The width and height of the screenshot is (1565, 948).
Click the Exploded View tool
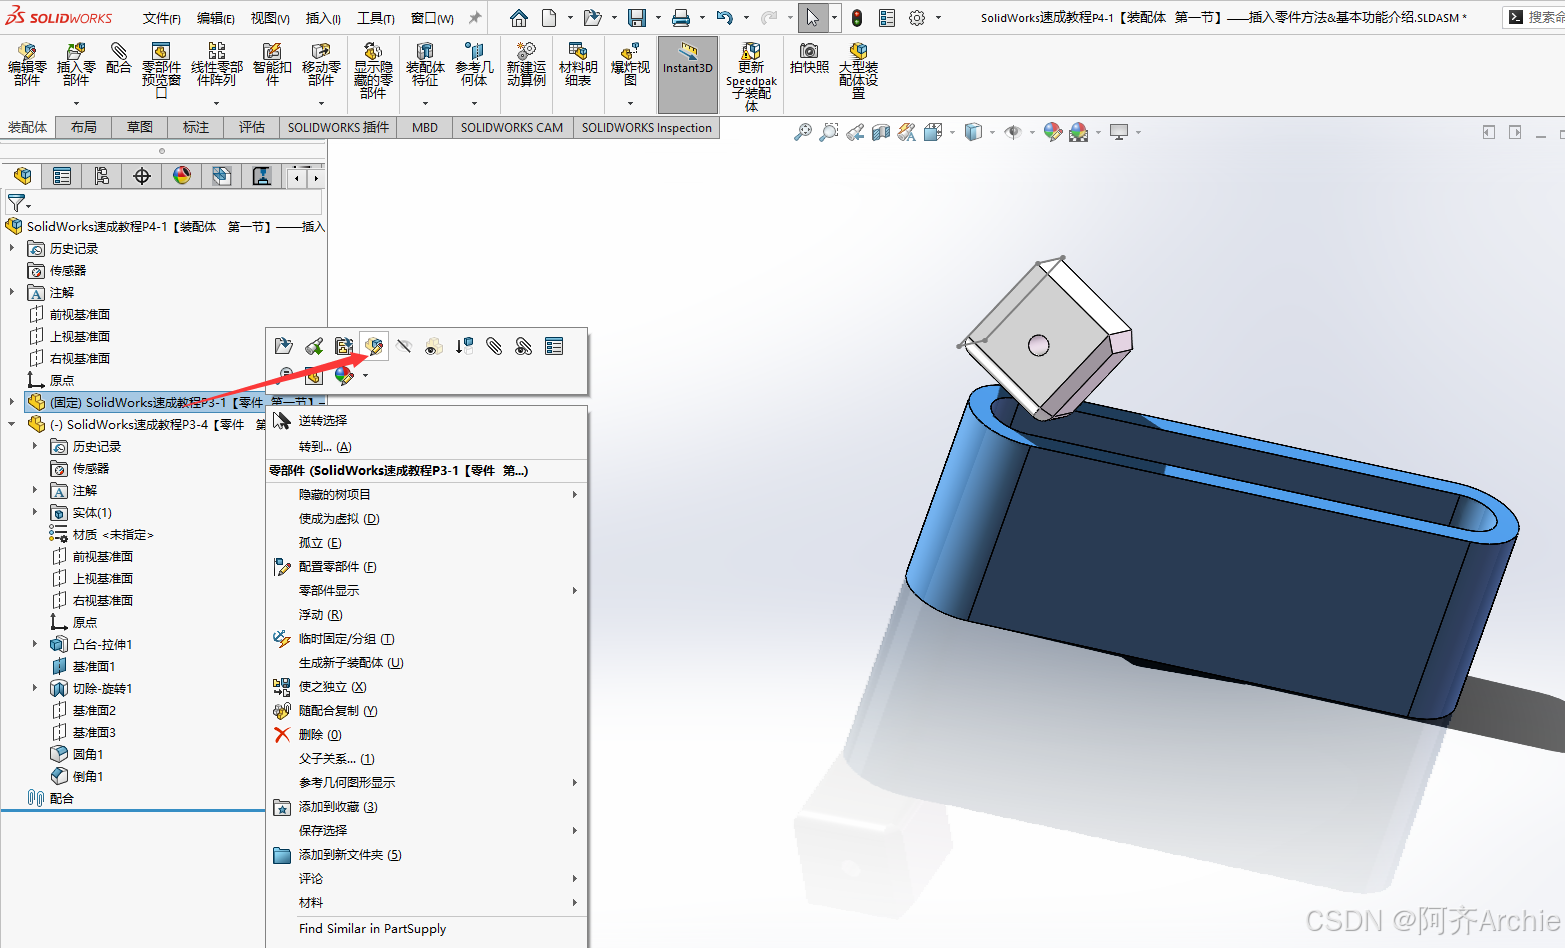click(x=630, y=64)
